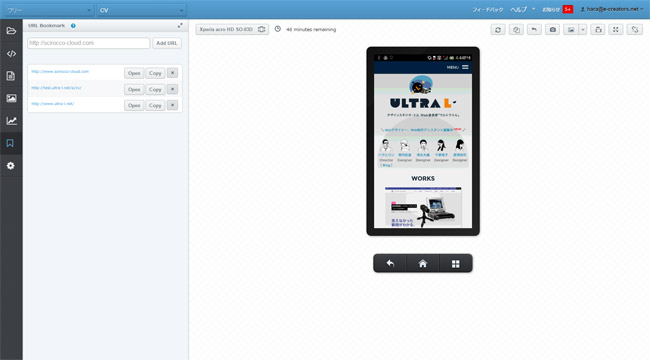Open the Xperia acro HD device selector
The image size is (650, 360).
pos(232,29)
